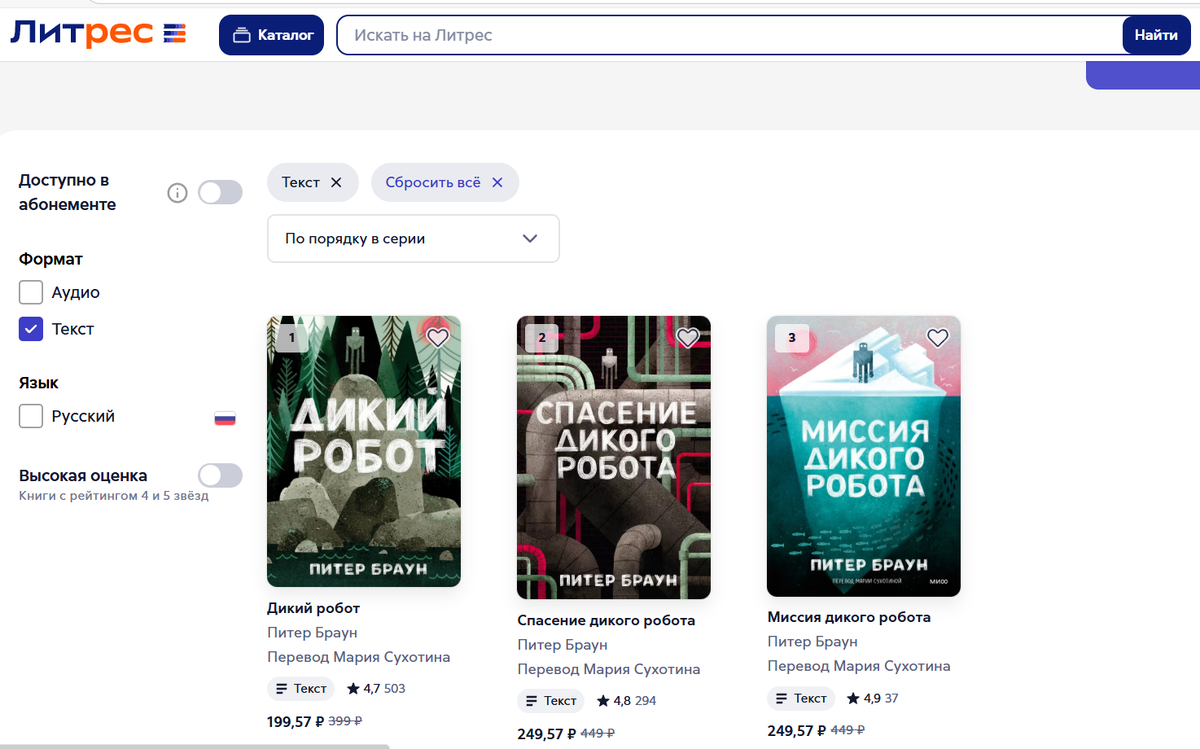Click the Текст format badge under Миссия дикого робота

tap(800, 698)
